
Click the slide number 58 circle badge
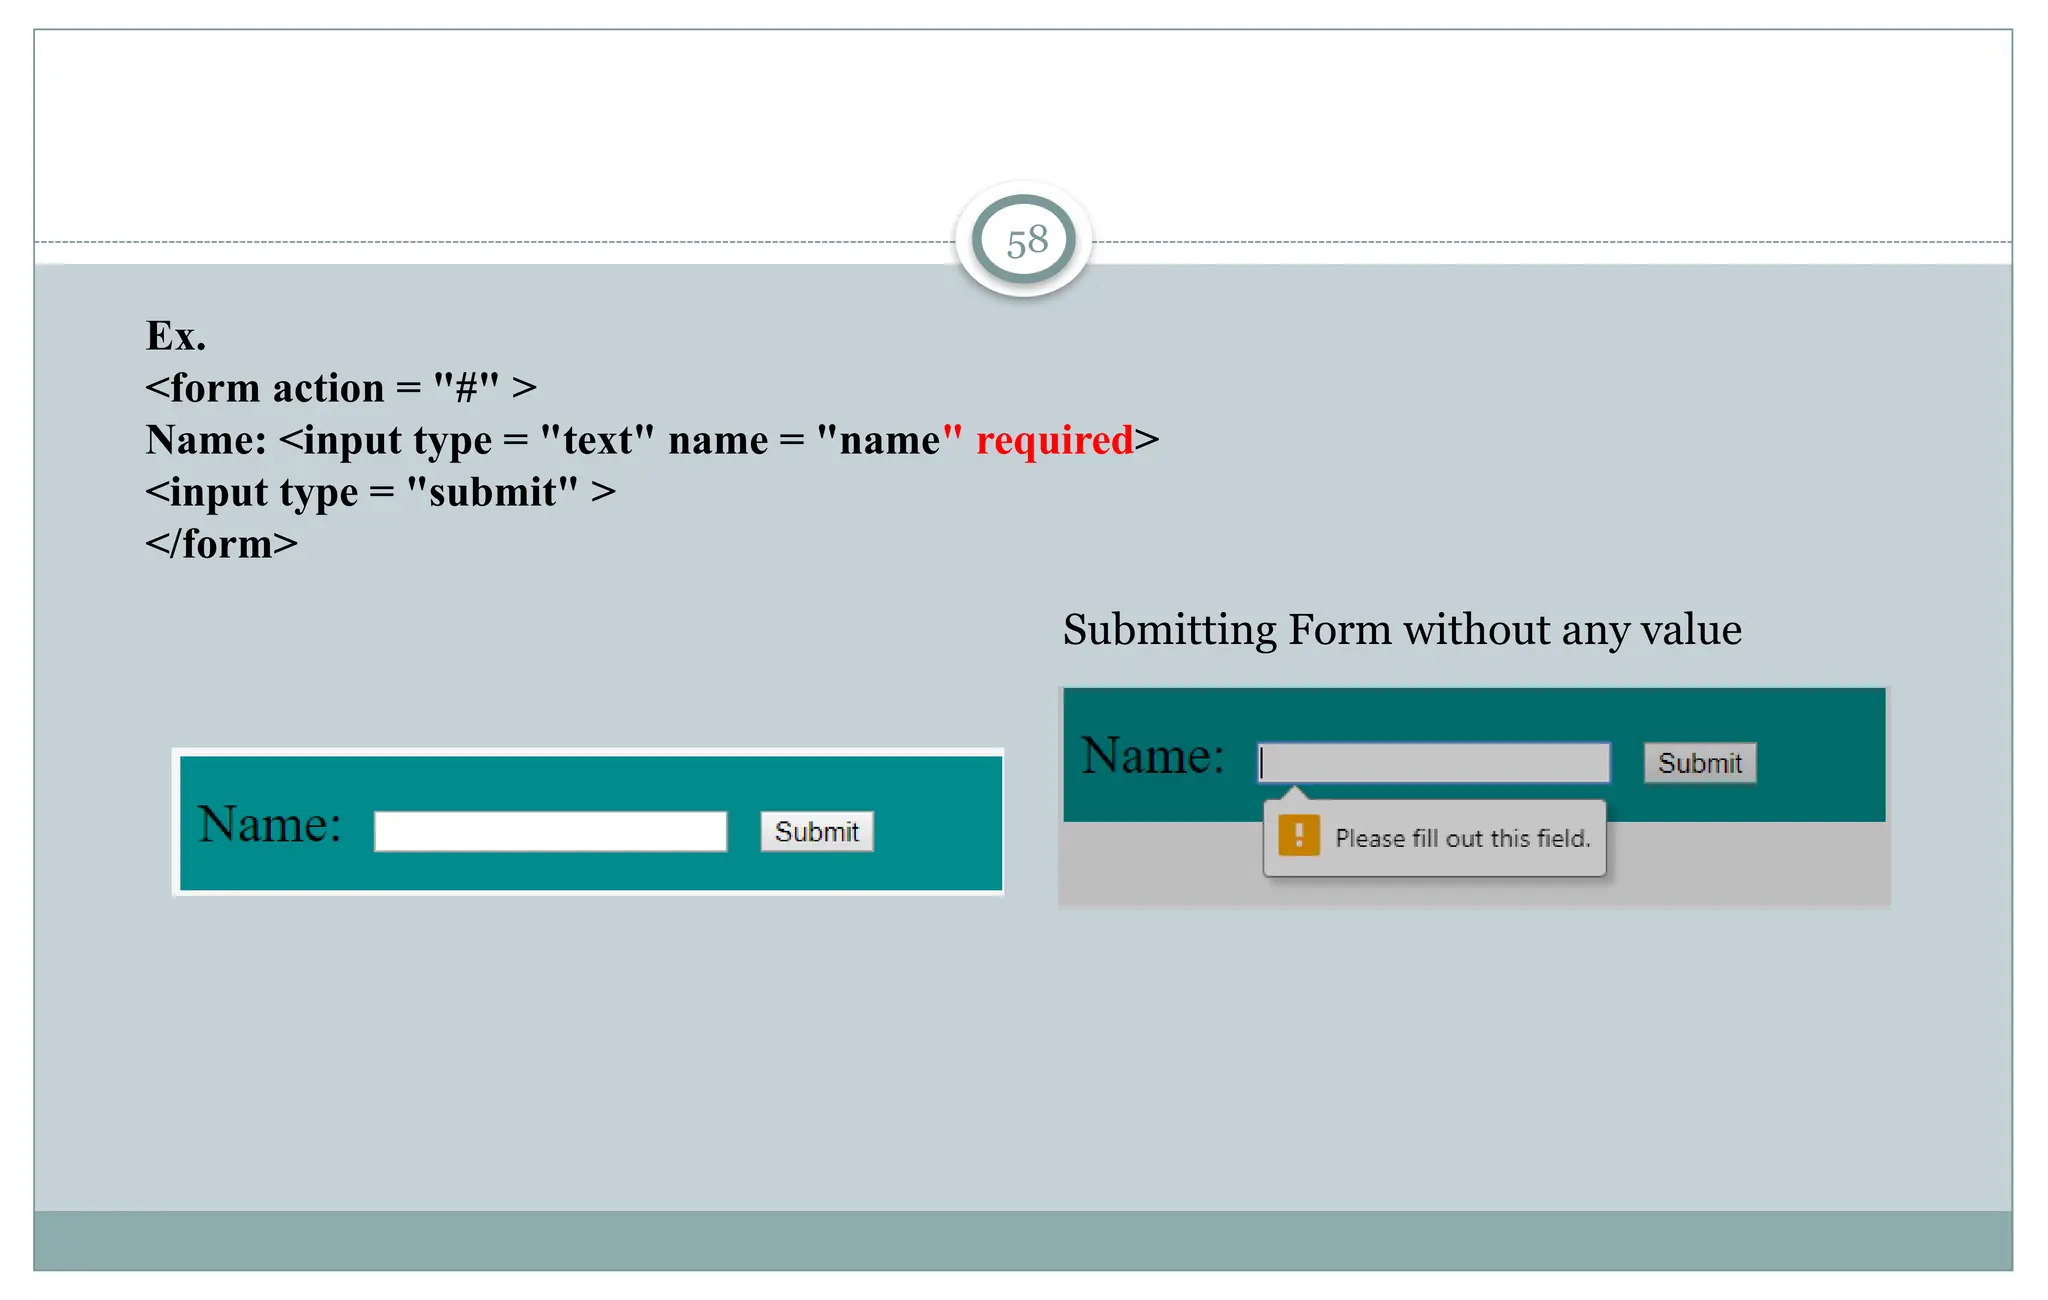click(1024, 240)
